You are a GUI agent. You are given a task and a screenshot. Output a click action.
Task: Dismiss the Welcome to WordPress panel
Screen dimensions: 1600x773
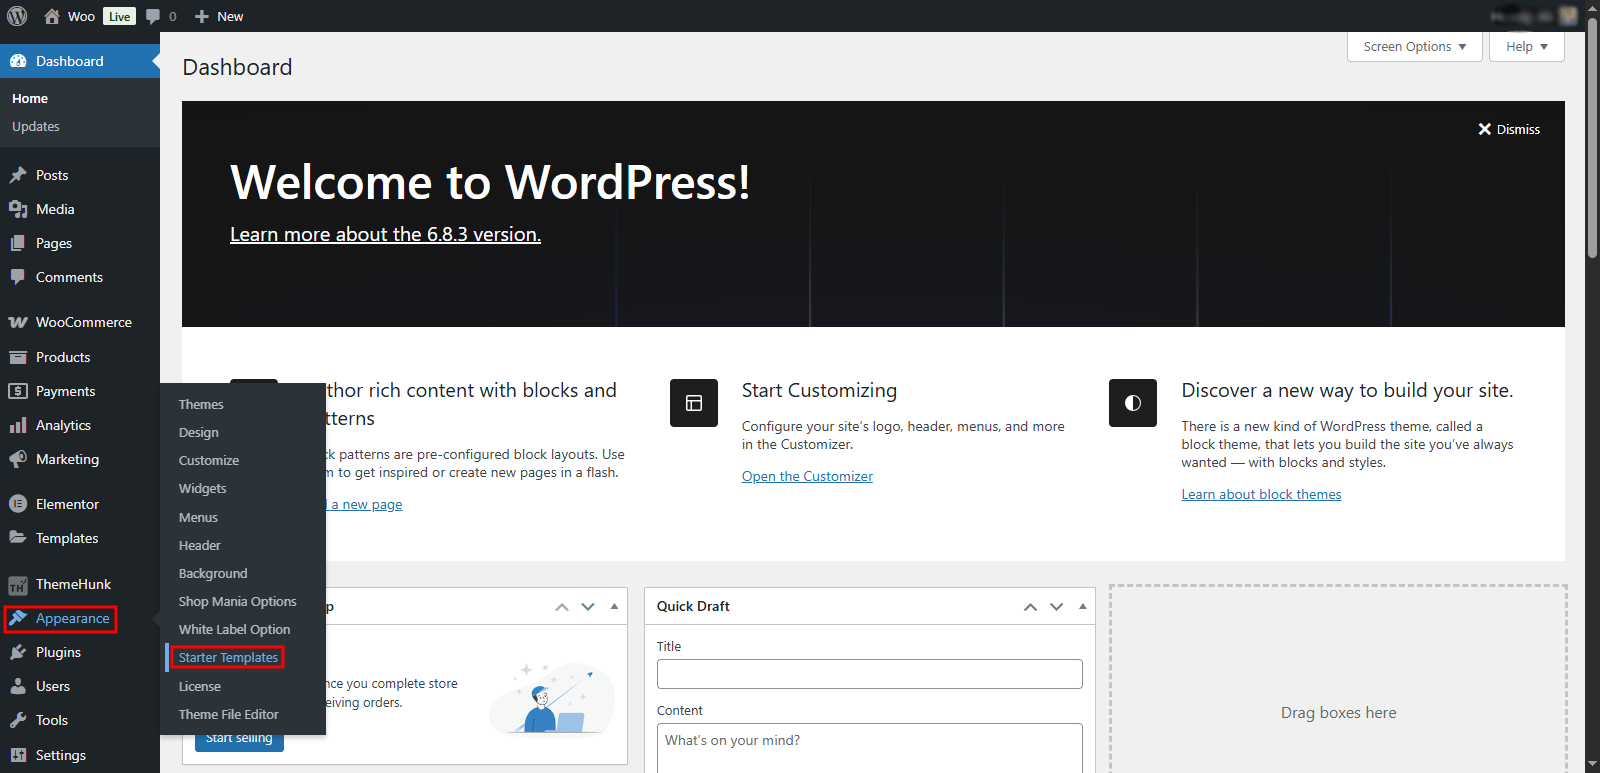[1509, 129]
